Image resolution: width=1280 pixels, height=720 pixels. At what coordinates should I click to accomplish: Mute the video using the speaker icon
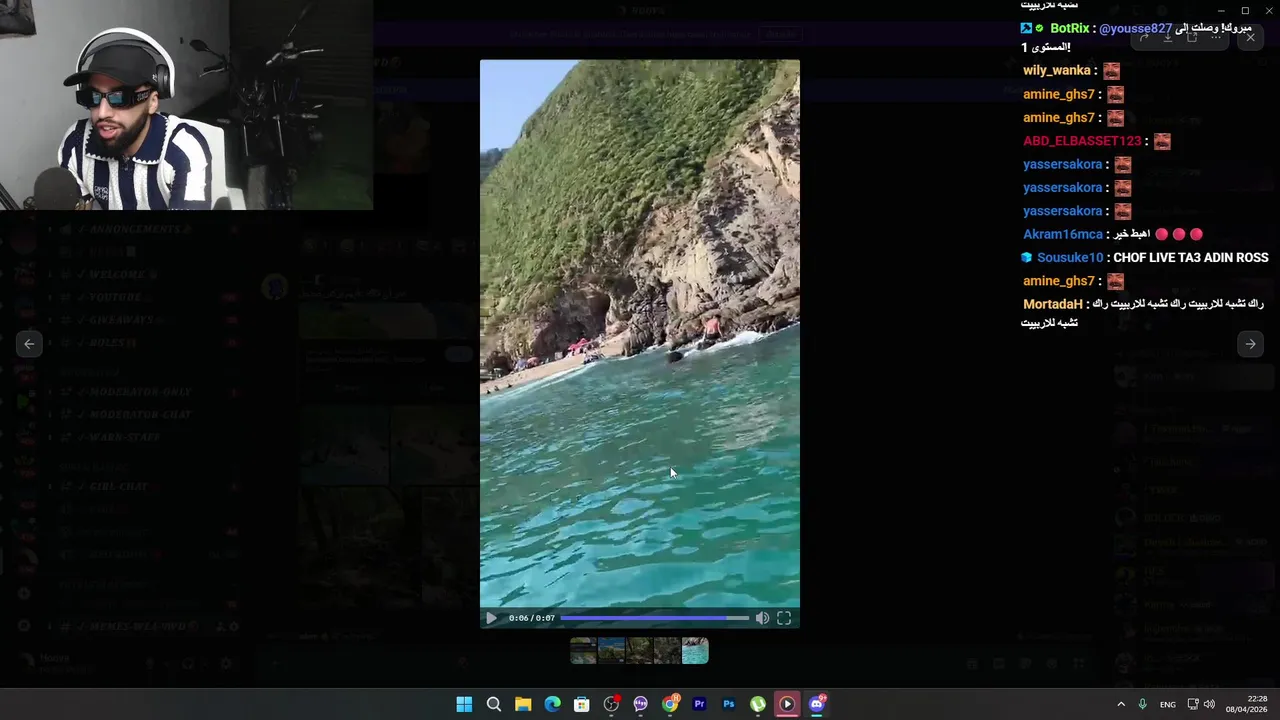pyautogui.click(x=762, y=618)
